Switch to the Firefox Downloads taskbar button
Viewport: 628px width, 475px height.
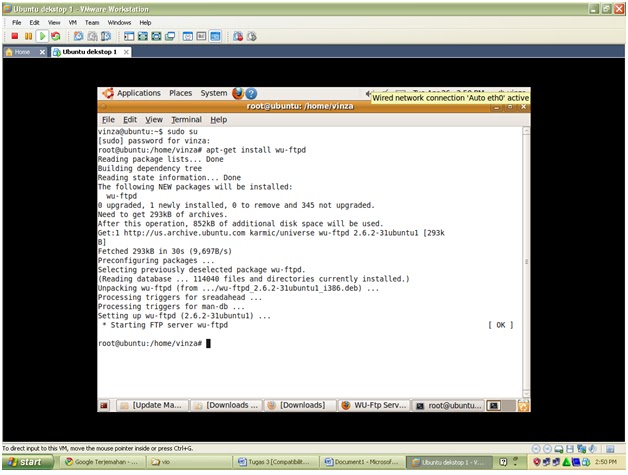pyautogui.click(x=300, y=405)
